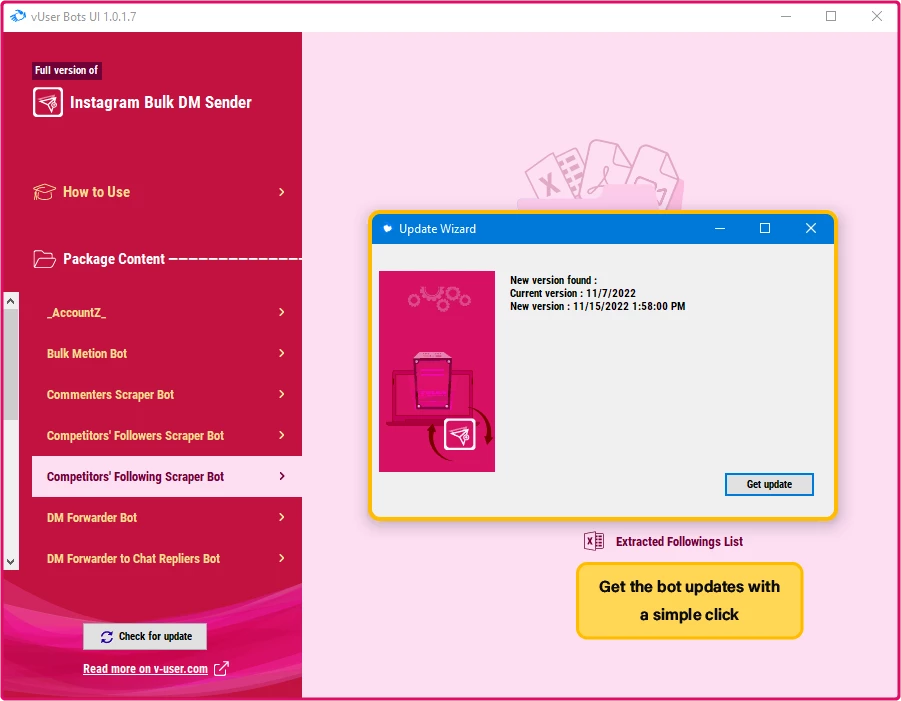
Task: Click the Update Wizard title bar icon
Action: [x=388, y=229]
